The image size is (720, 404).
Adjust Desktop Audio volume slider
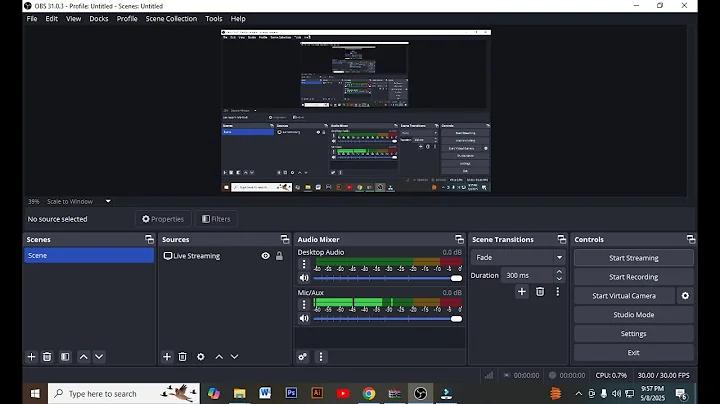[388, 278]
